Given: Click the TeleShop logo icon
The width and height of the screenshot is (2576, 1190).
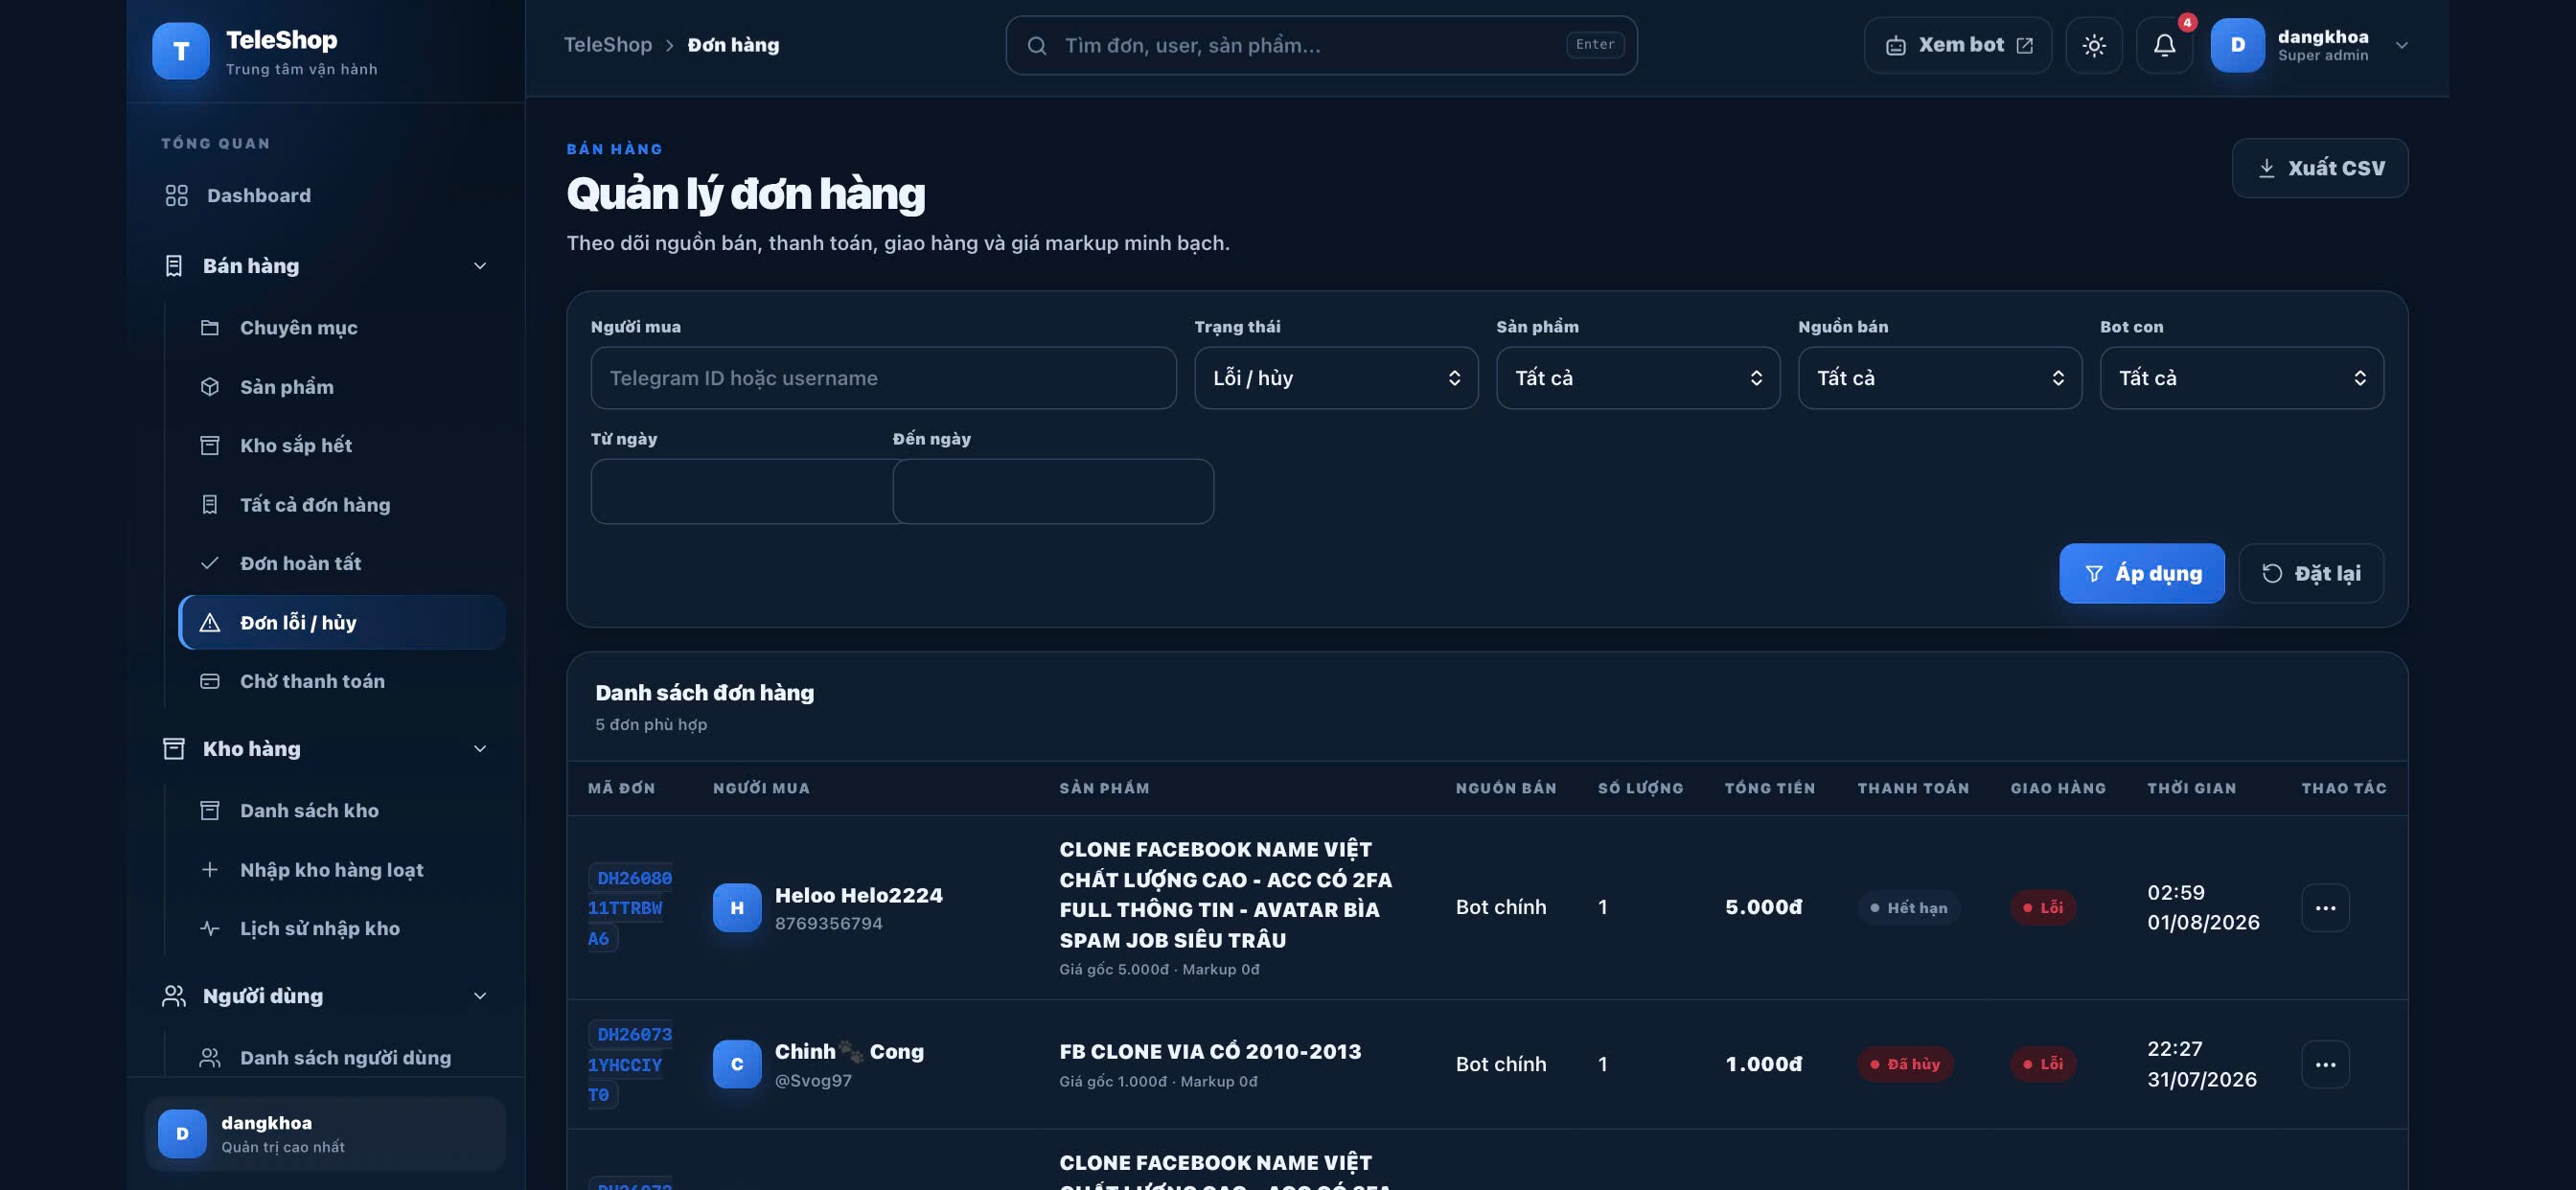Looking at the screenshot, I should (181, 51).
